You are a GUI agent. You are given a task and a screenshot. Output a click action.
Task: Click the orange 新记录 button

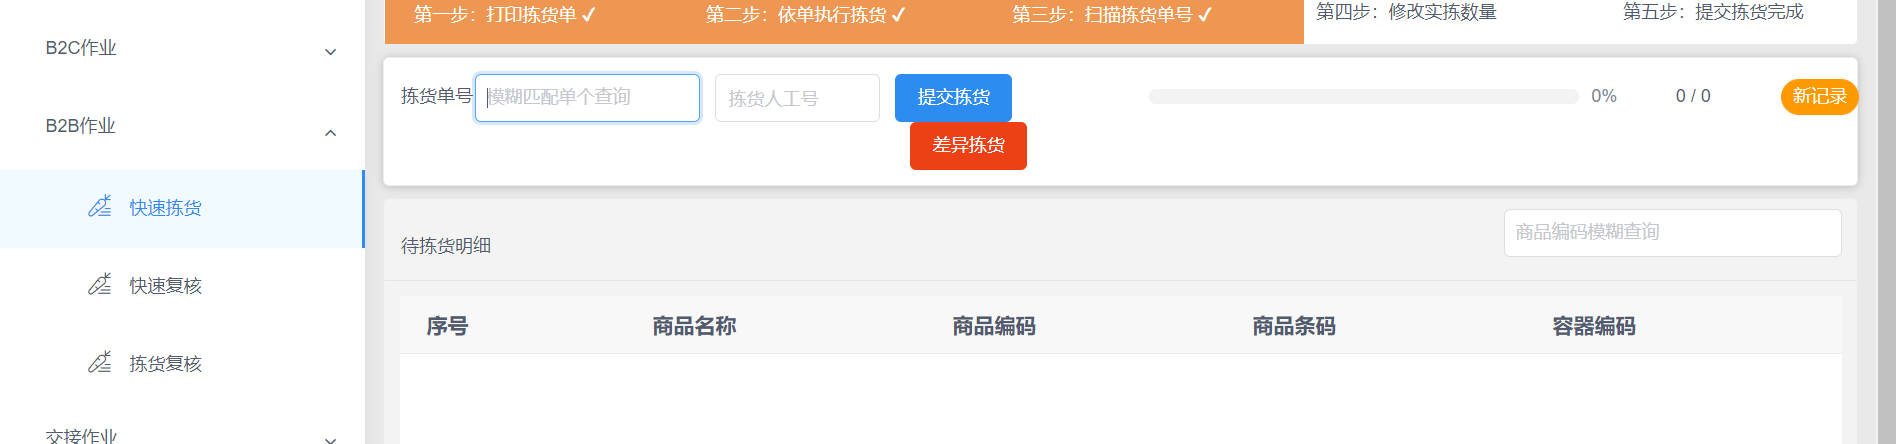click(1819, 97)
